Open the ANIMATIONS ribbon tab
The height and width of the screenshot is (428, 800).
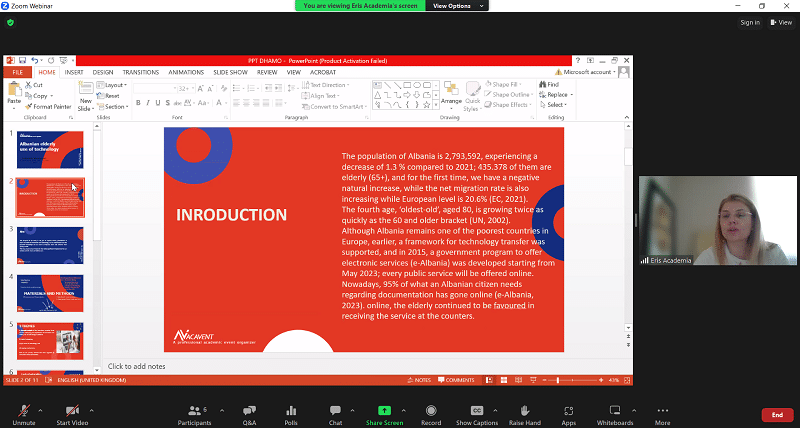pyautogui.click(x=184, y=72)
